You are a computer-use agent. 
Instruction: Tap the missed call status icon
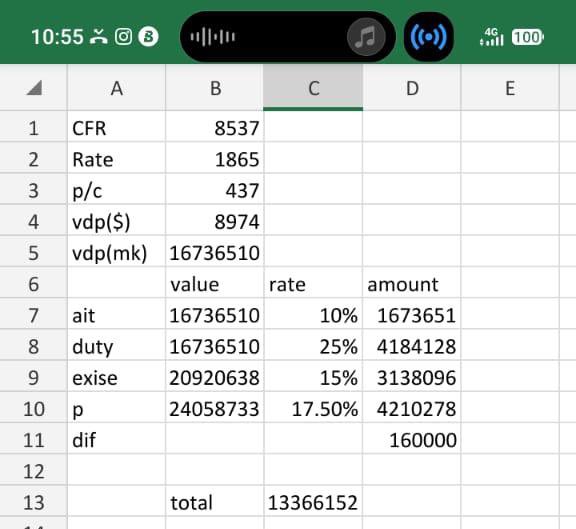coord(99,37)
